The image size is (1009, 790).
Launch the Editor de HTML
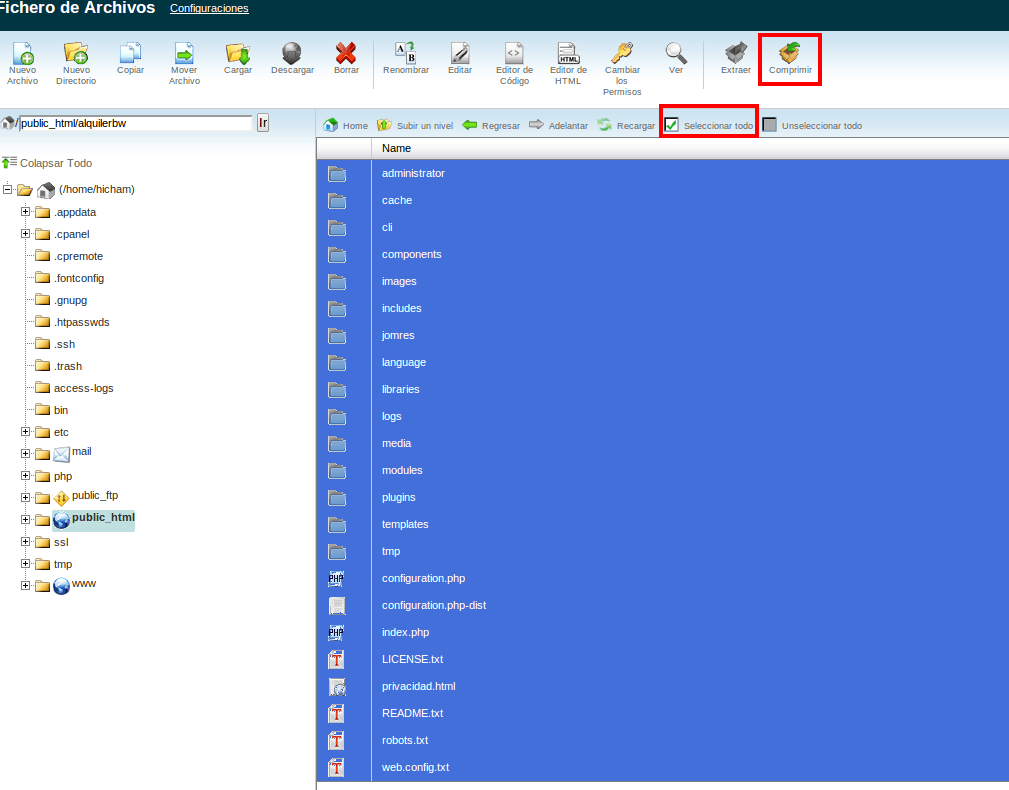(x=568, y=53)
